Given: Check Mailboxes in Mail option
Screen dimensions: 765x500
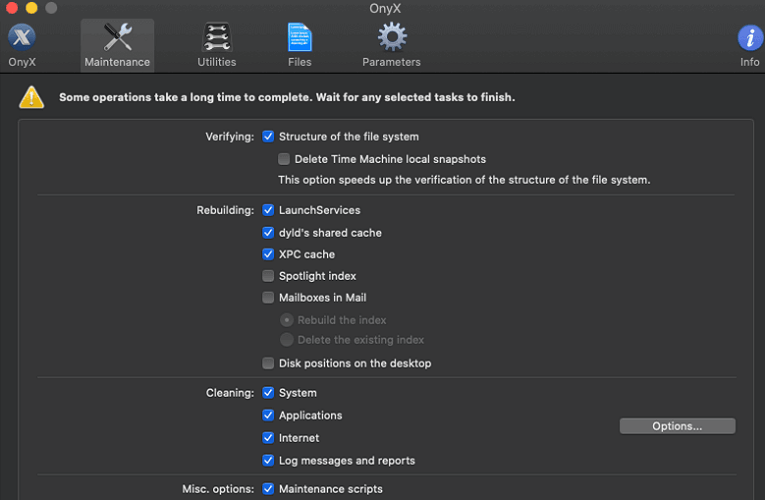Looking at the screenshot, I should (268, 297).
